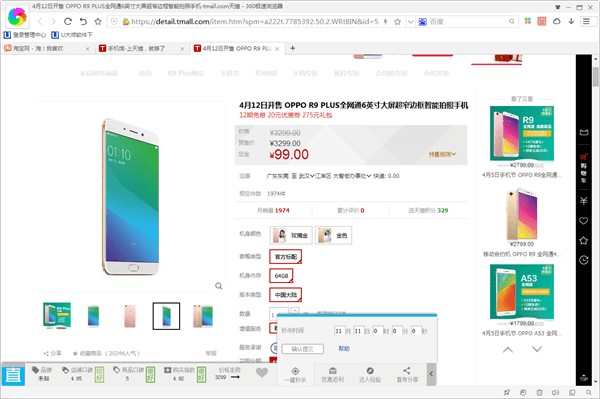Screen dimensions: 600x399
Task: Click the favorites star left of address bar
Action: click(x=98, y=21)
